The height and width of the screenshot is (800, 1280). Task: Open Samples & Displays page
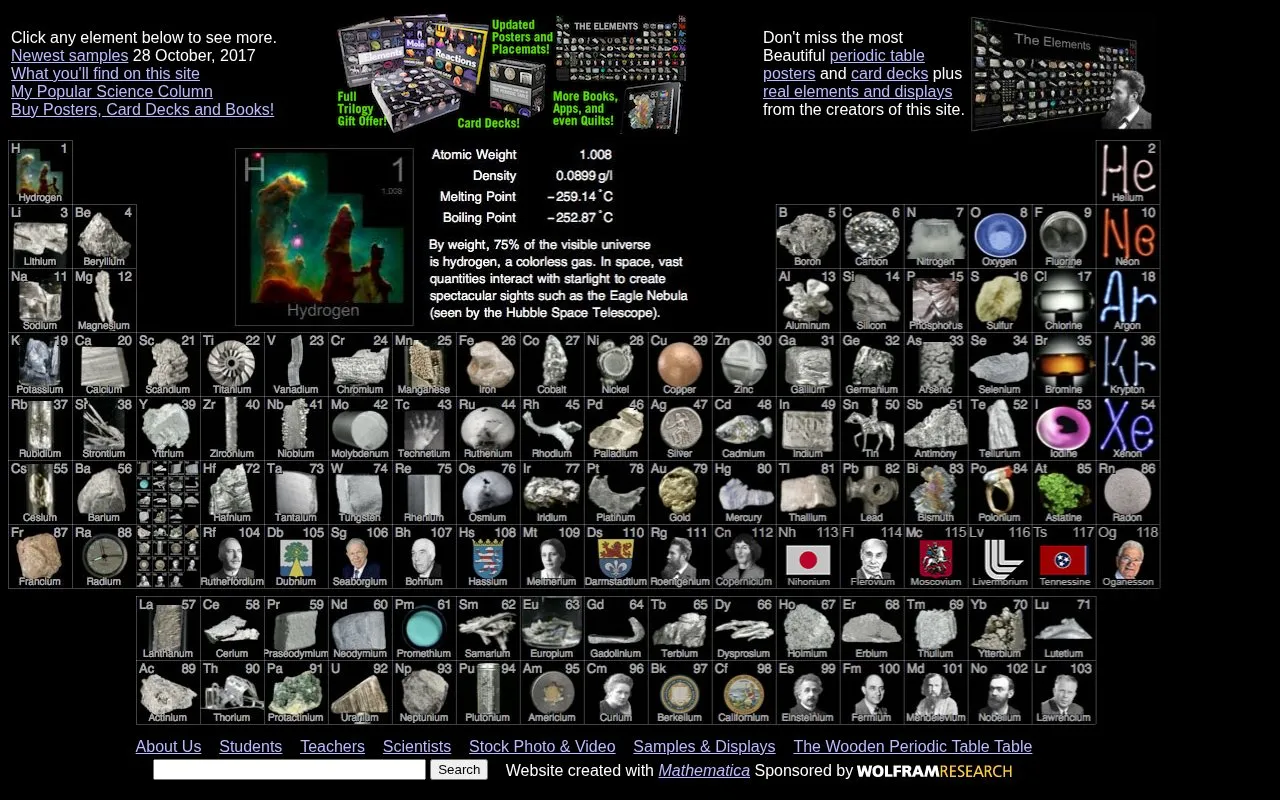coord(704,746)
